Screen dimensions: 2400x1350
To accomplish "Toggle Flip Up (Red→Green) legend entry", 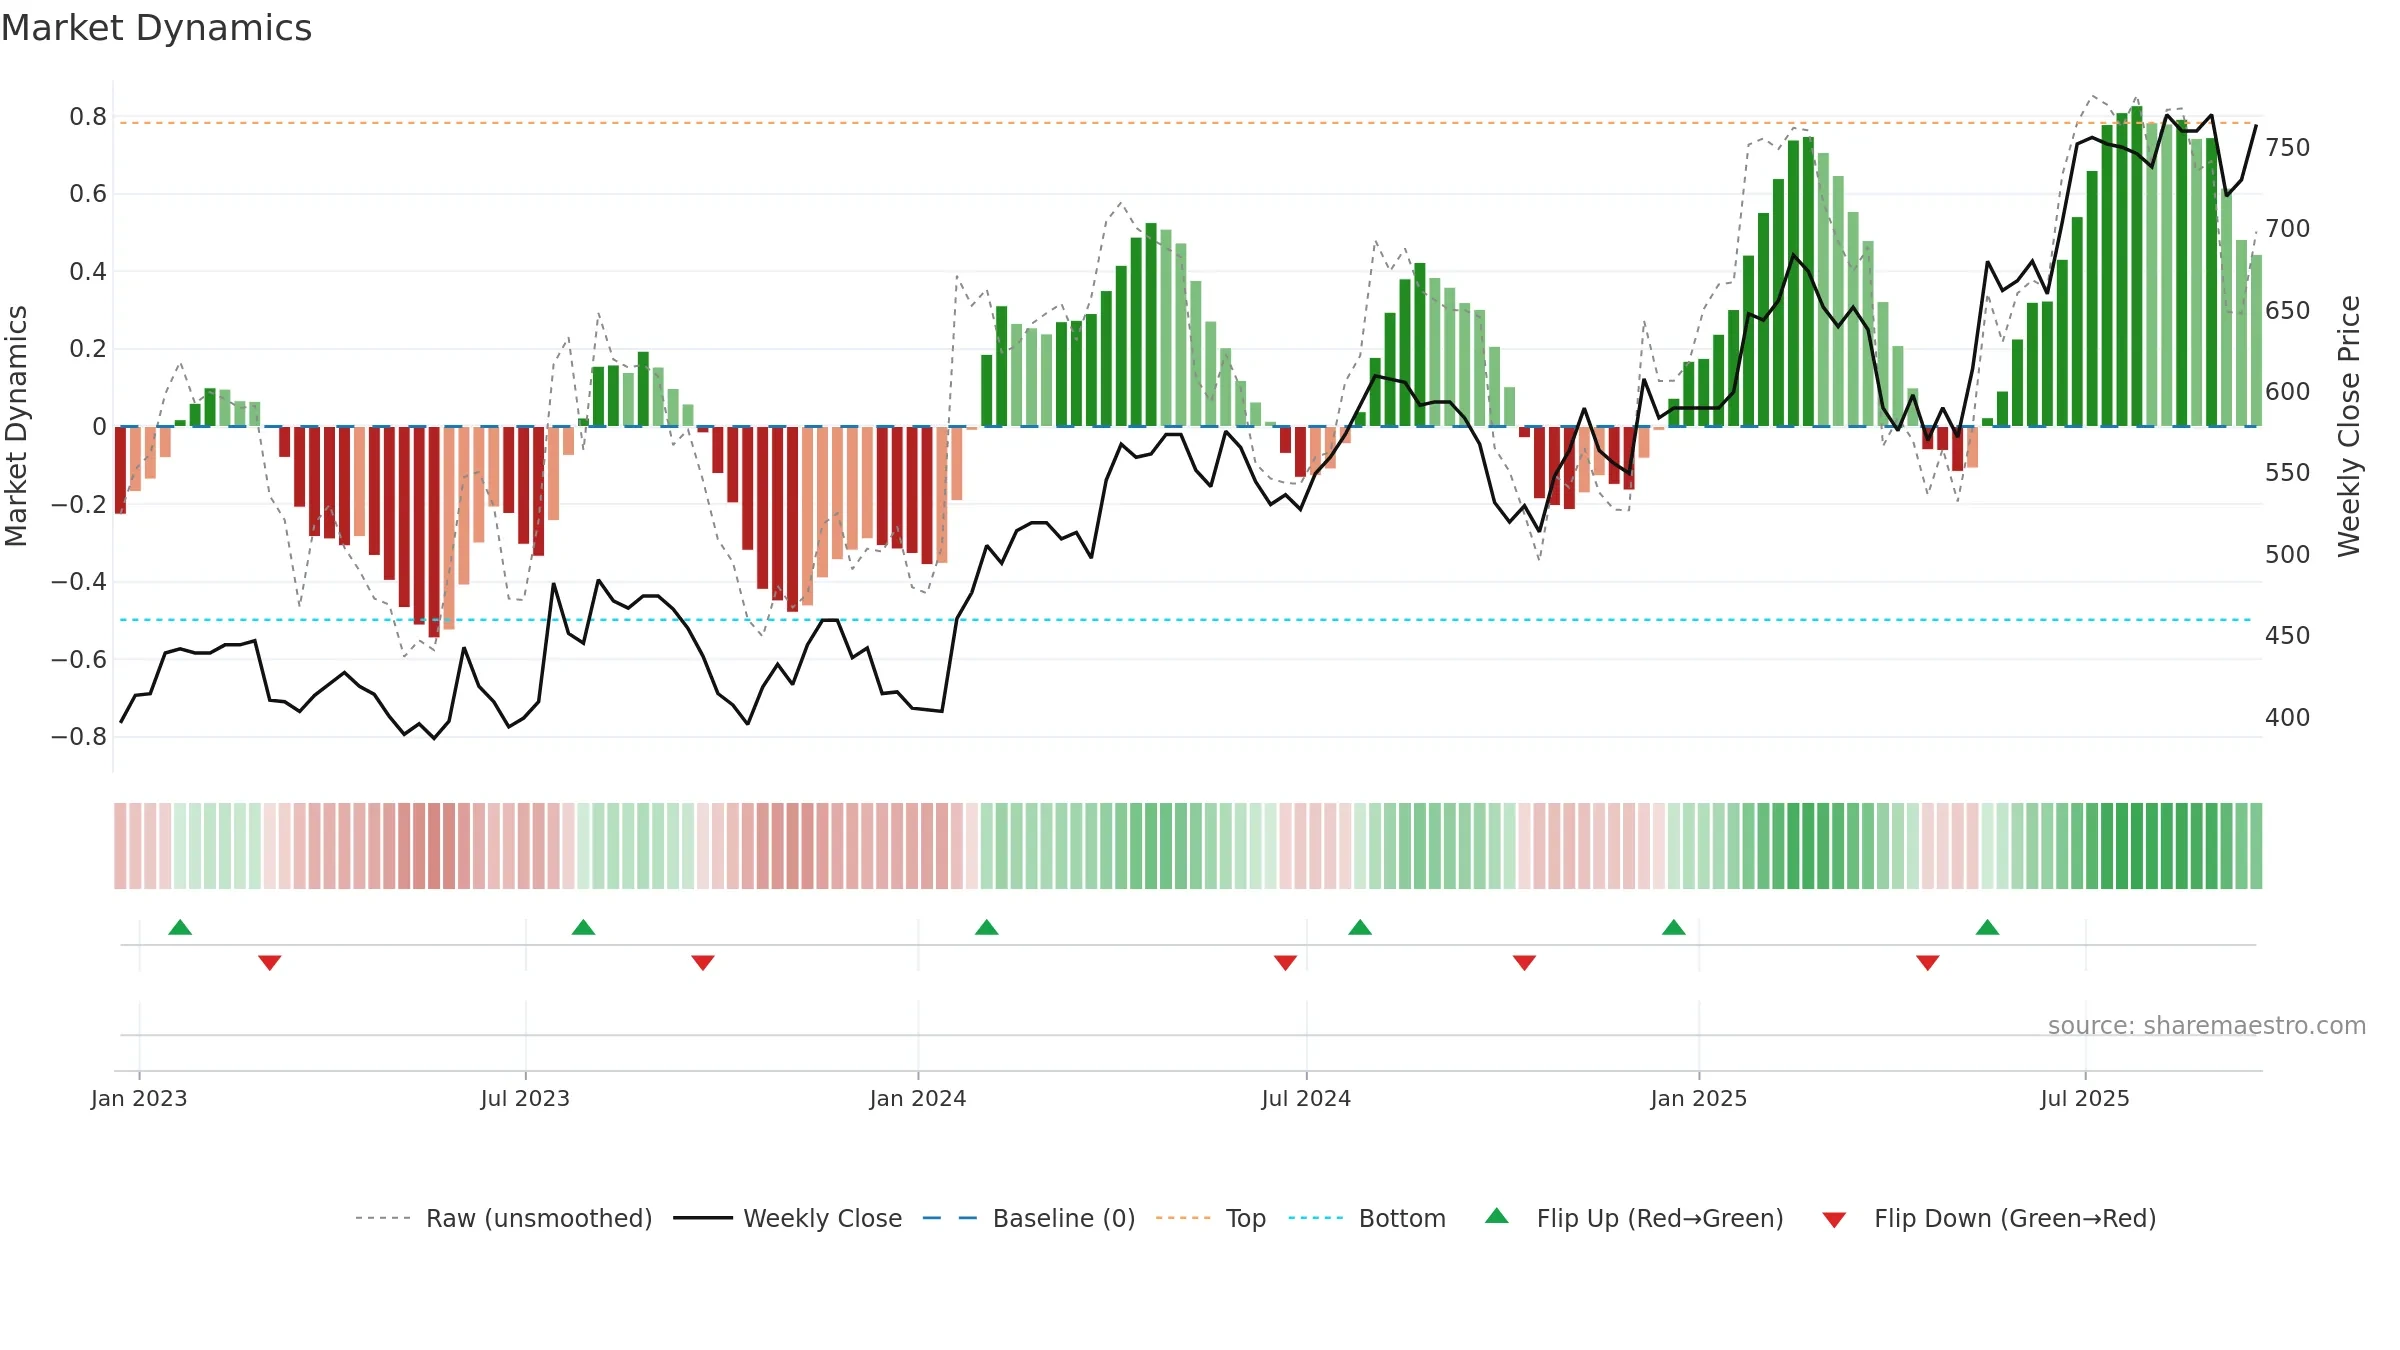I will 1635,1218.
